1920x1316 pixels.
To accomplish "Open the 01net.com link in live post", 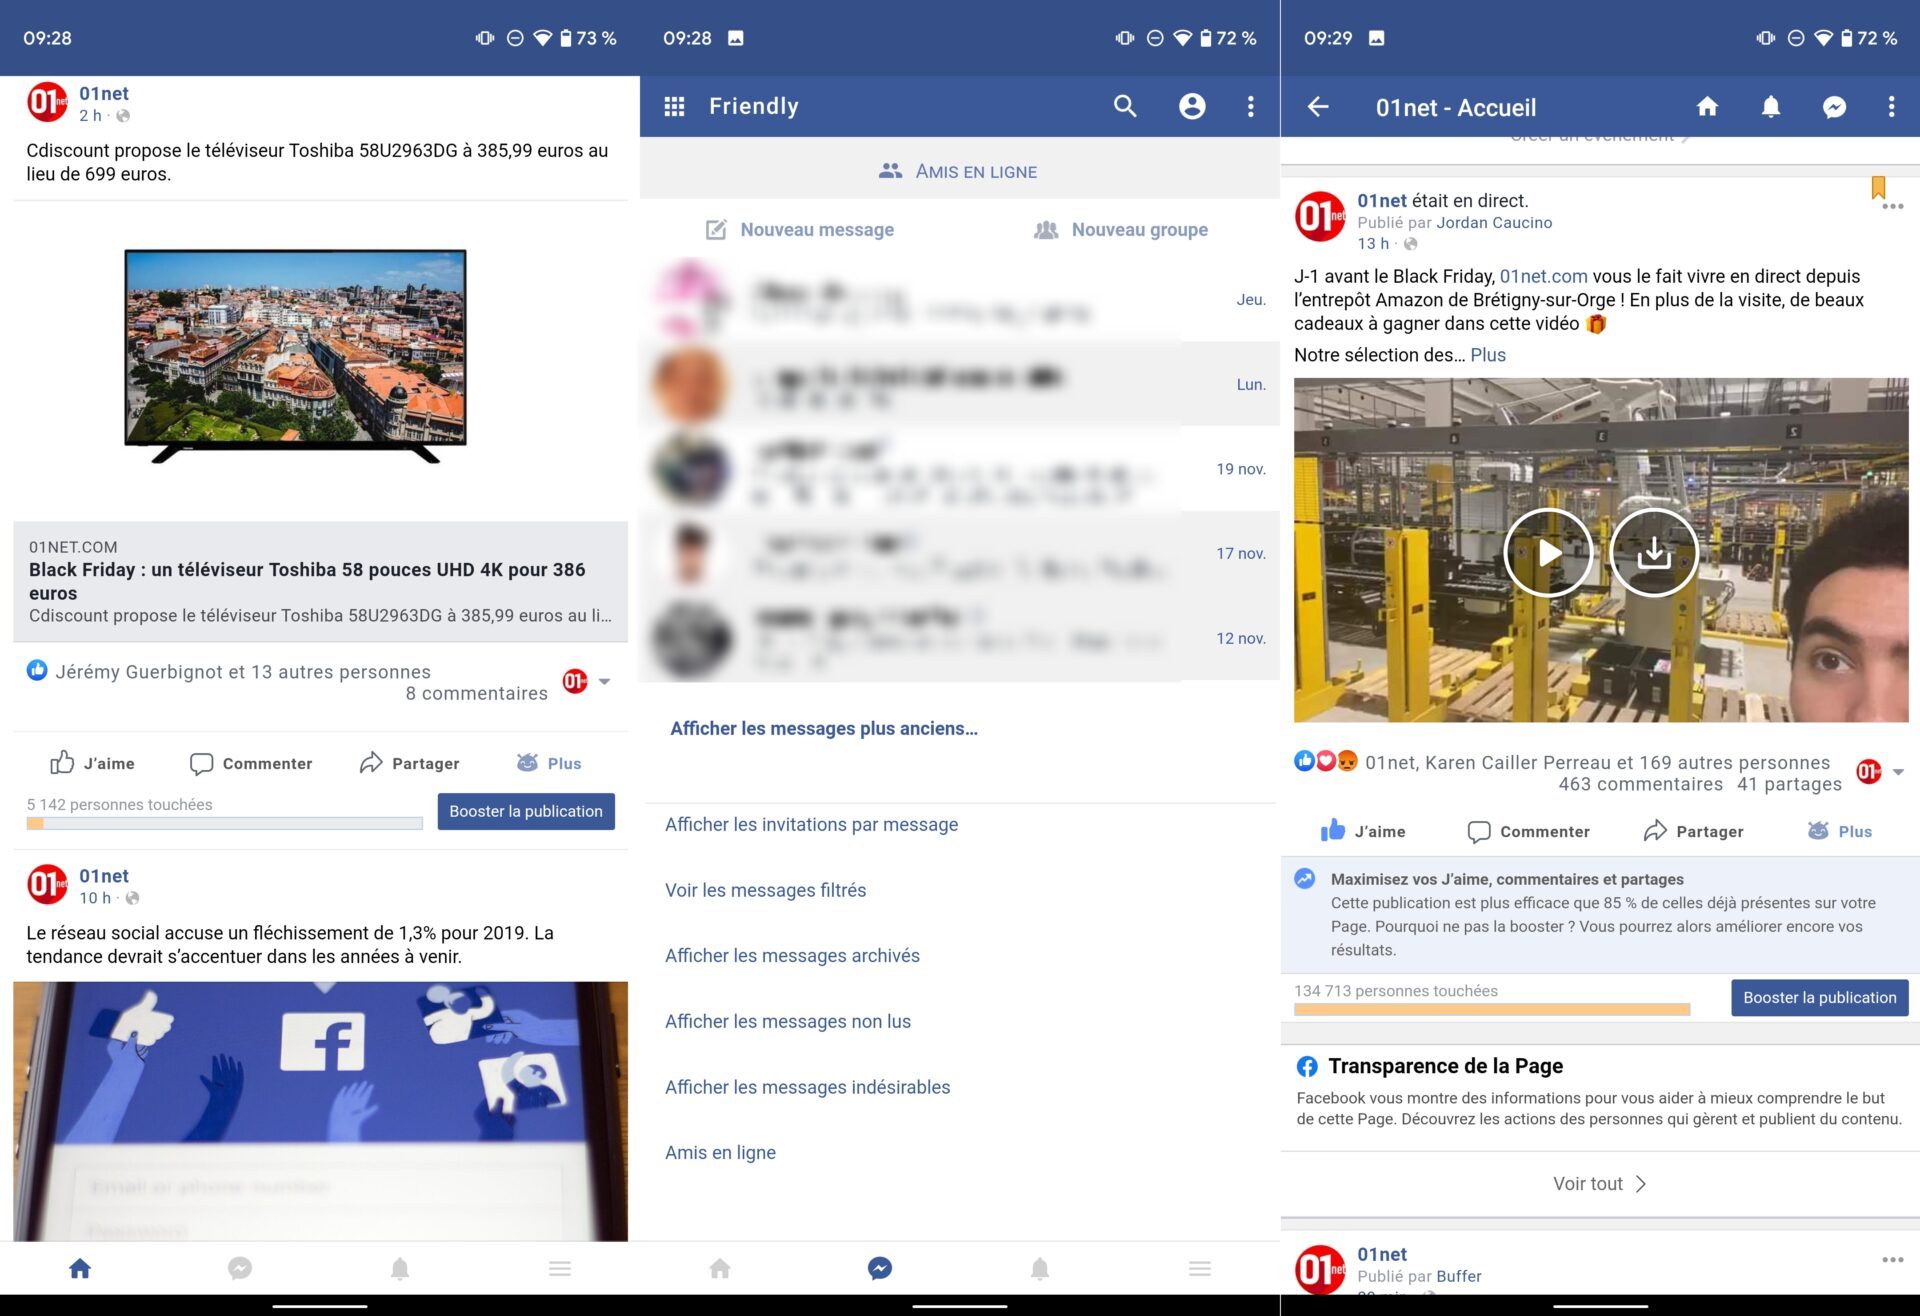I will click(x=1543, y=276).
